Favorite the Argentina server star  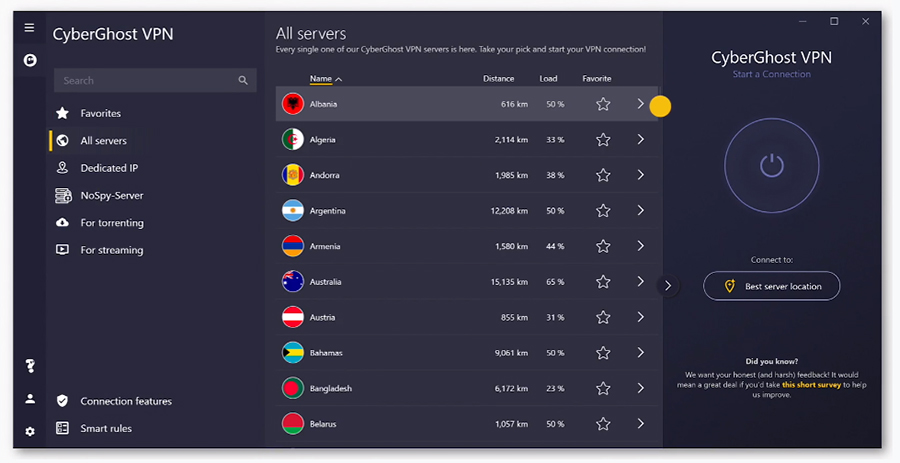click(603, 211)
